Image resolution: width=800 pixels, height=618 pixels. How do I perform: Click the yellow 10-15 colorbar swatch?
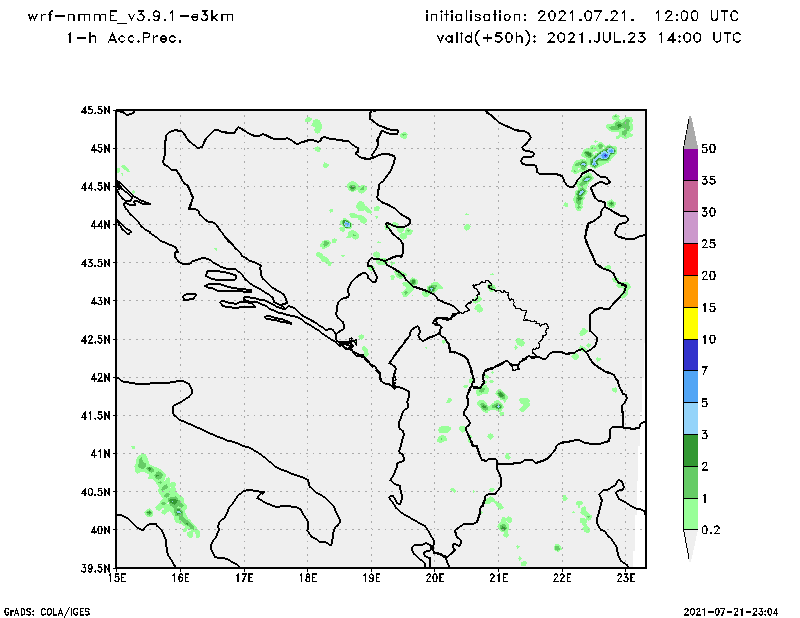click(x=690, y=323)
